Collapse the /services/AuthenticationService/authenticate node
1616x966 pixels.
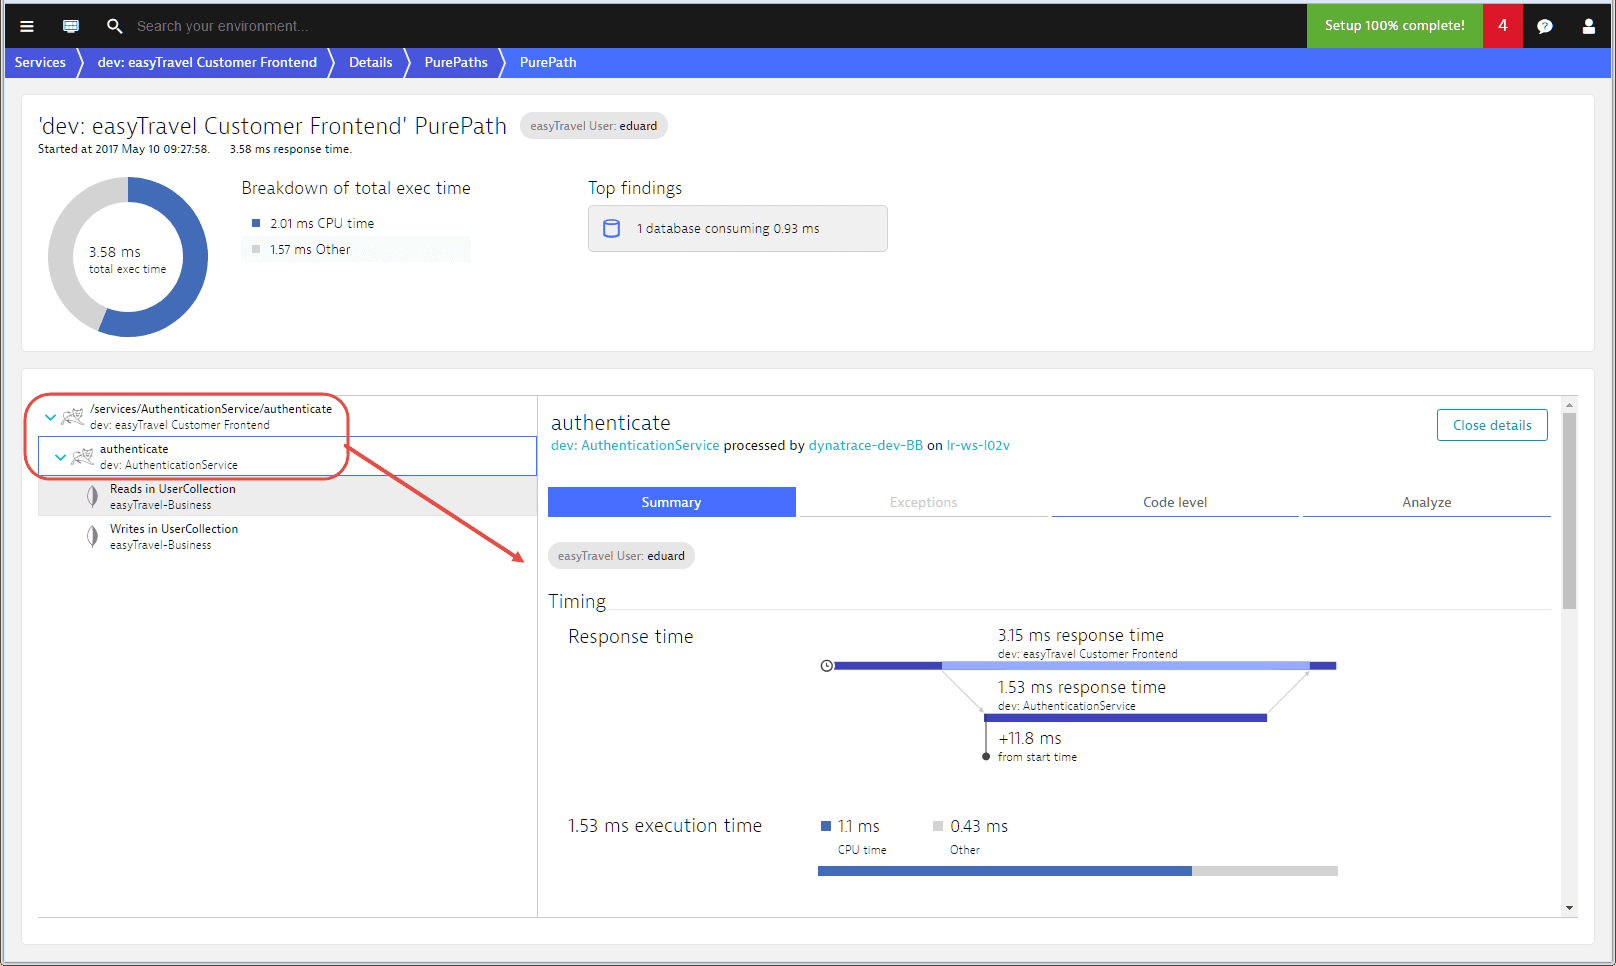[50, 417]
